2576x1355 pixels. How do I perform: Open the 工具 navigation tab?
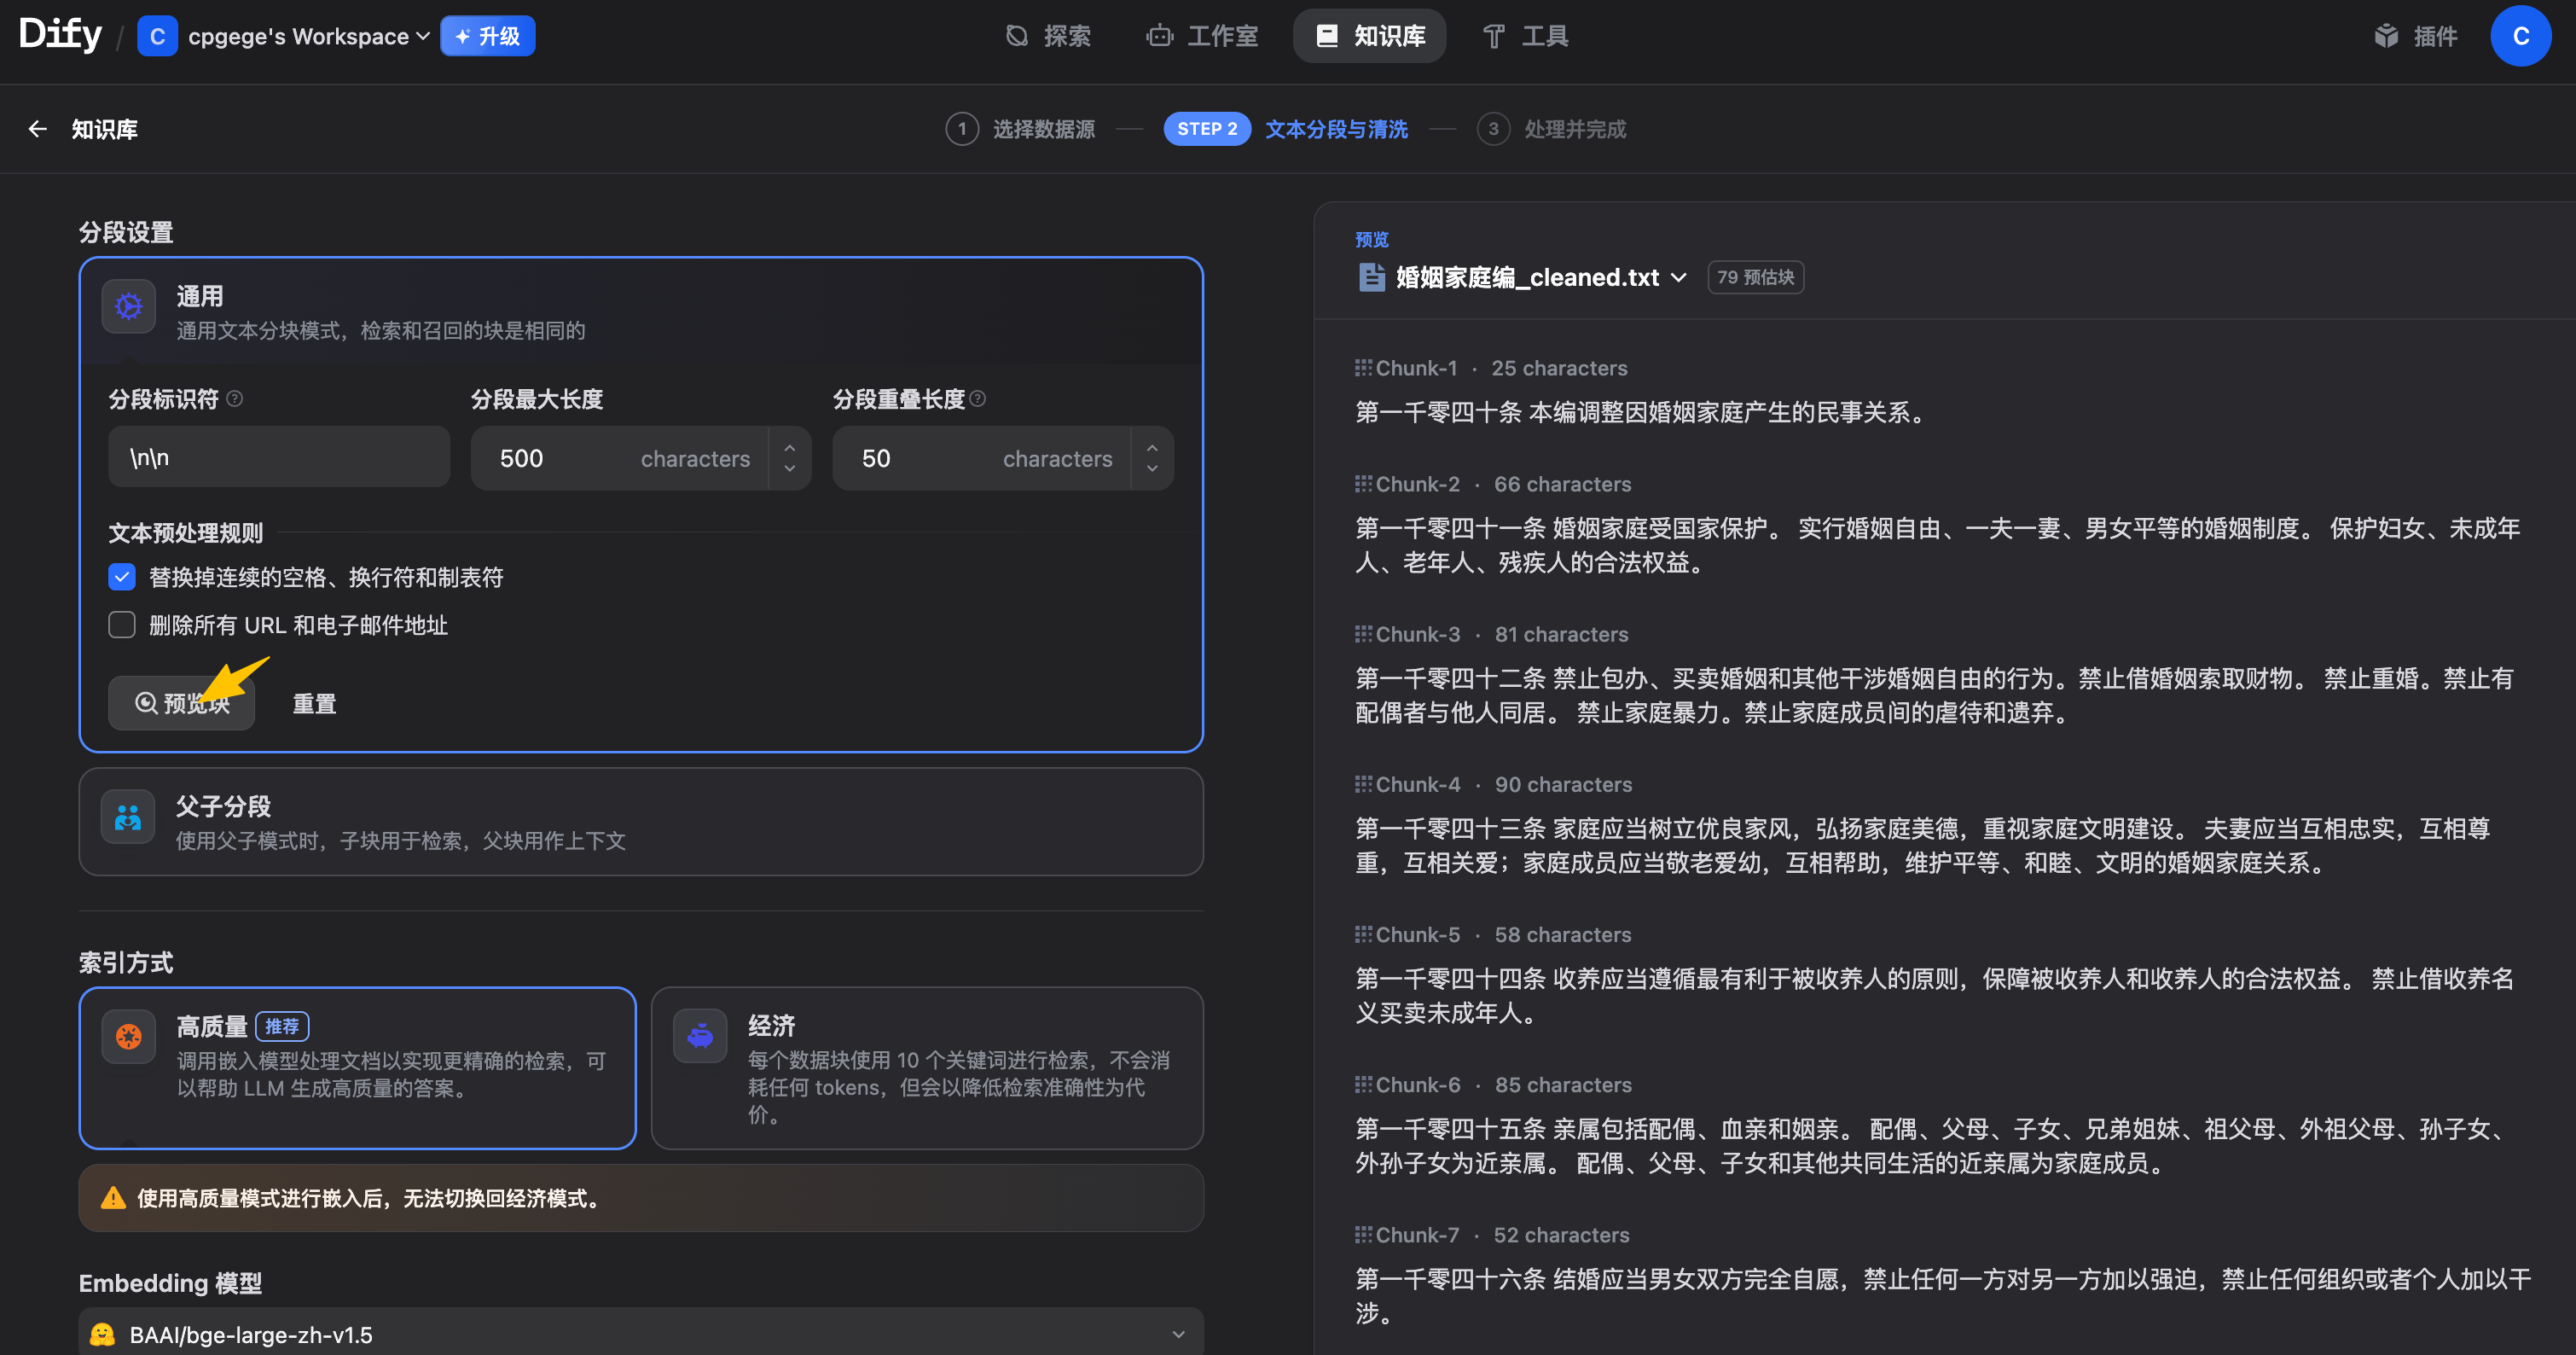click(1525, 37)
